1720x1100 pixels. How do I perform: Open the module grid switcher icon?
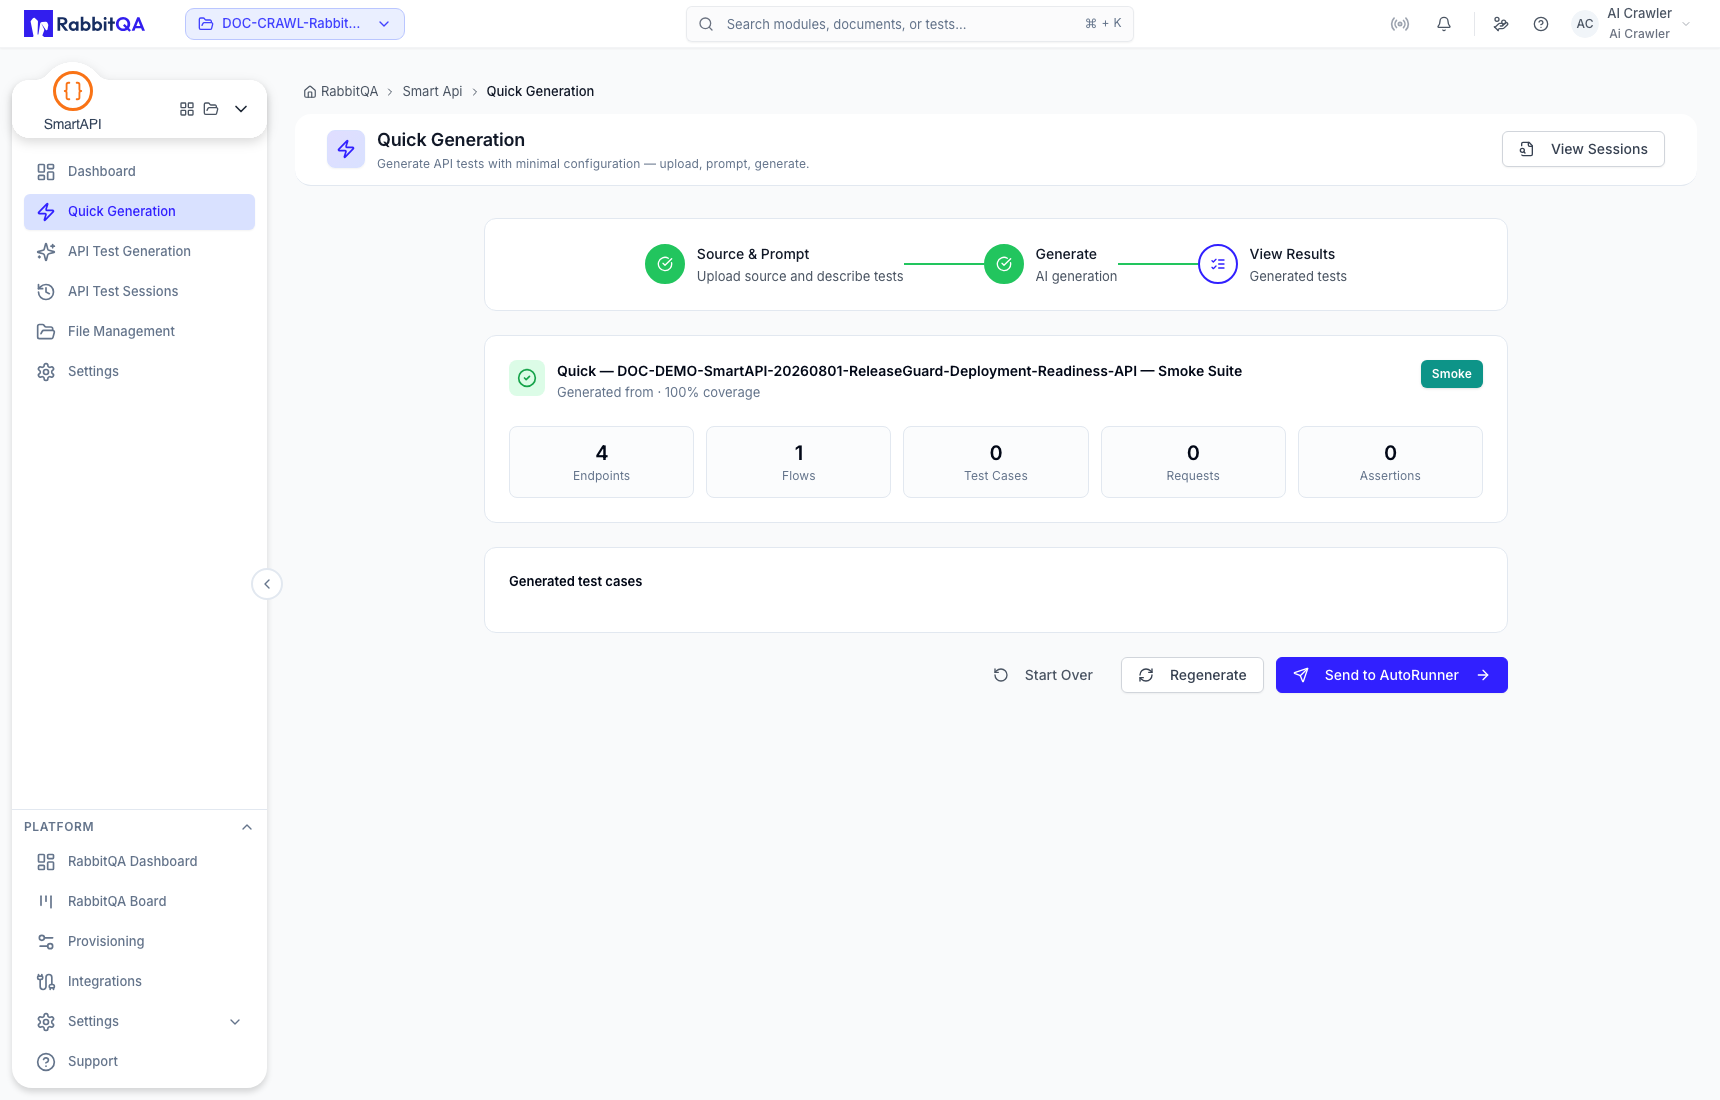pos(187,109)
